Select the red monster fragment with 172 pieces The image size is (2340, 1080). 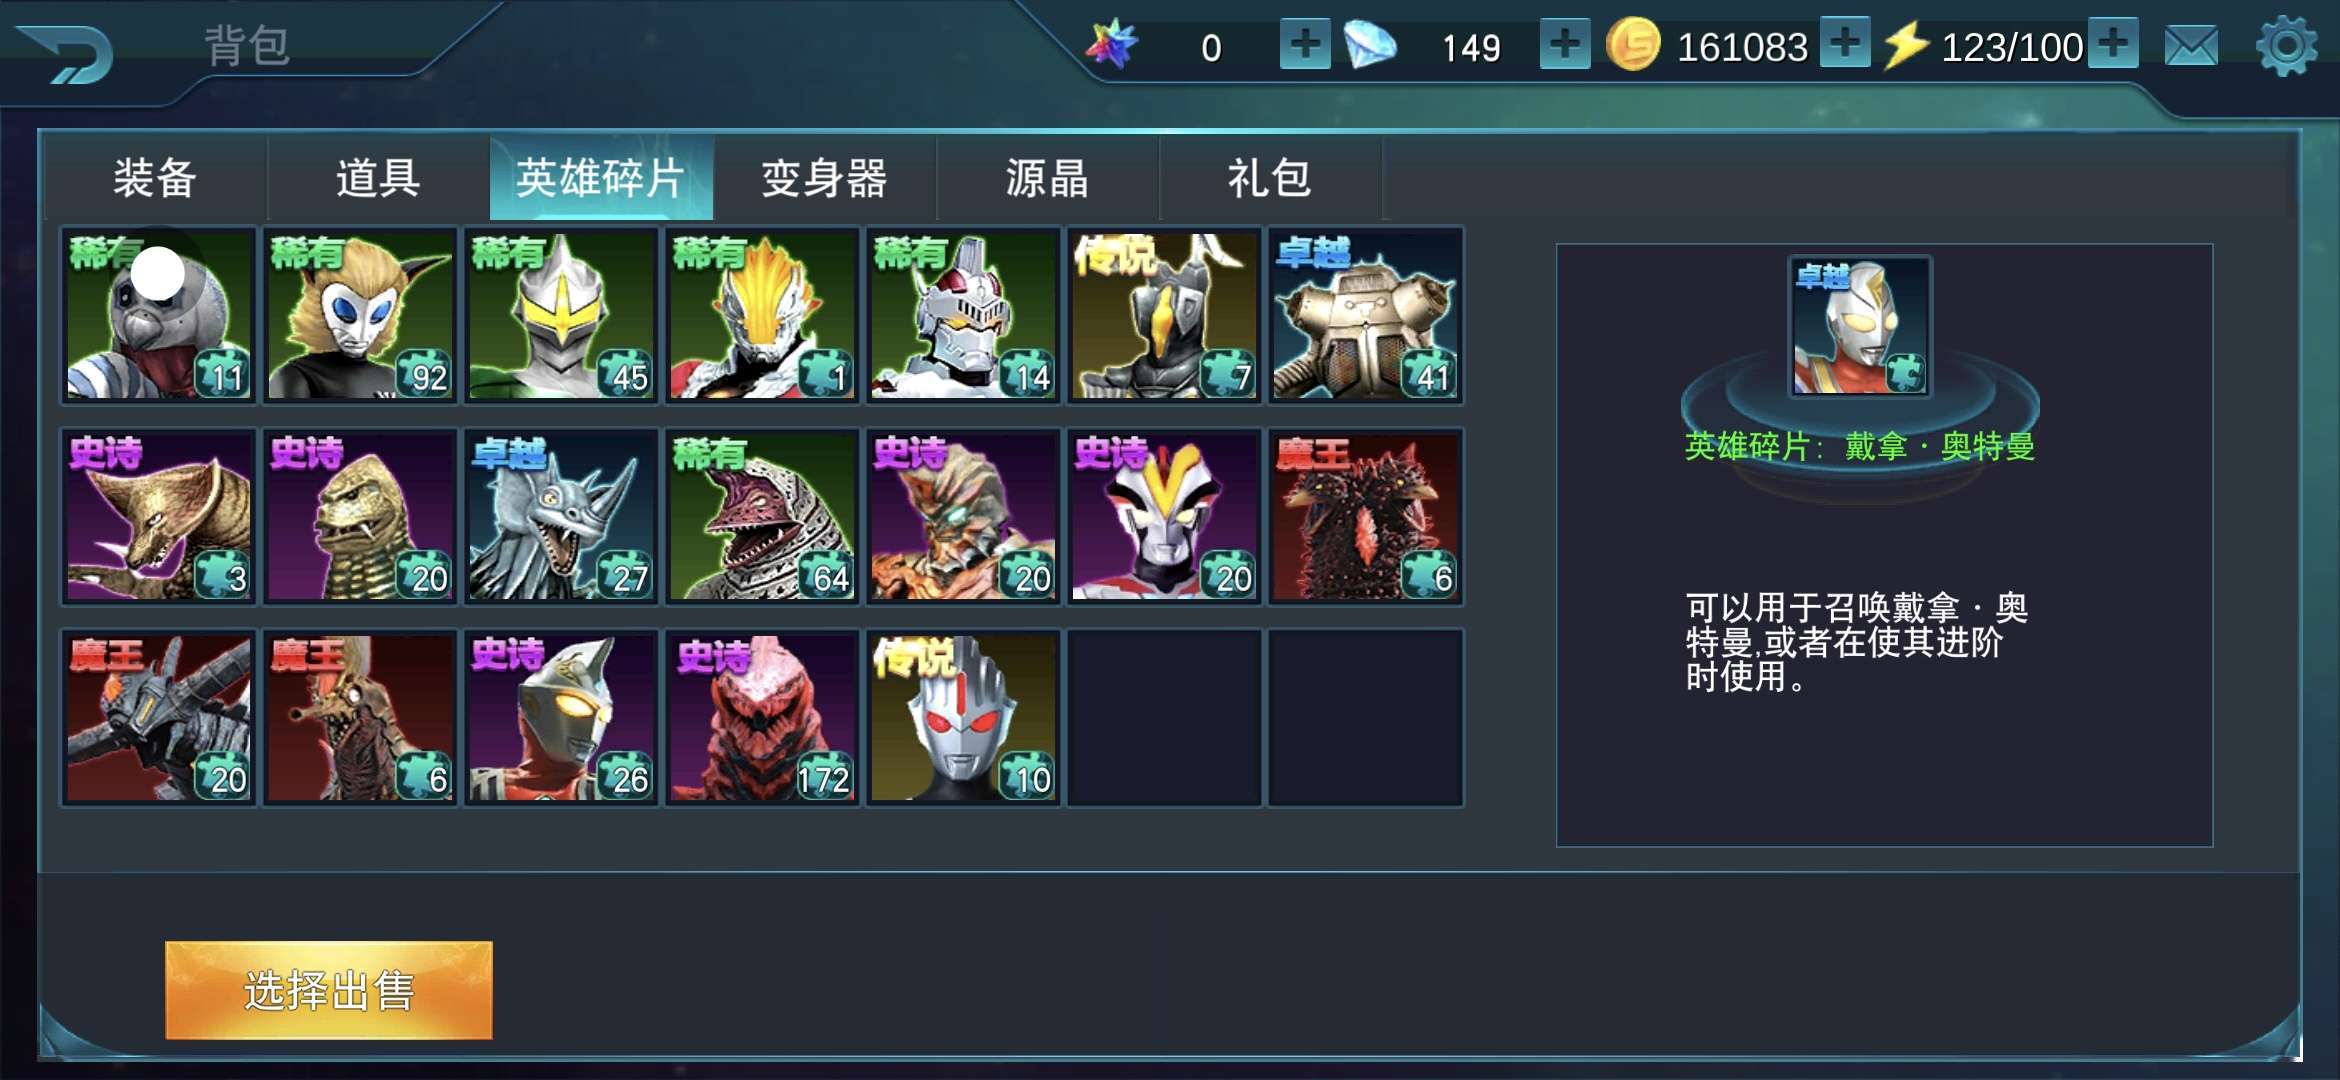[762, 717]
